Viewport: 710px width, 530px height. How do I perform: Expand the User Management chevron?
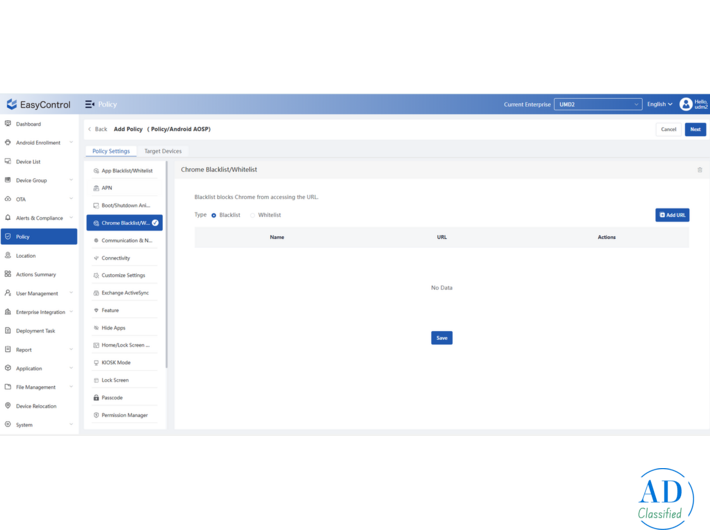click(x=71, y=293)
